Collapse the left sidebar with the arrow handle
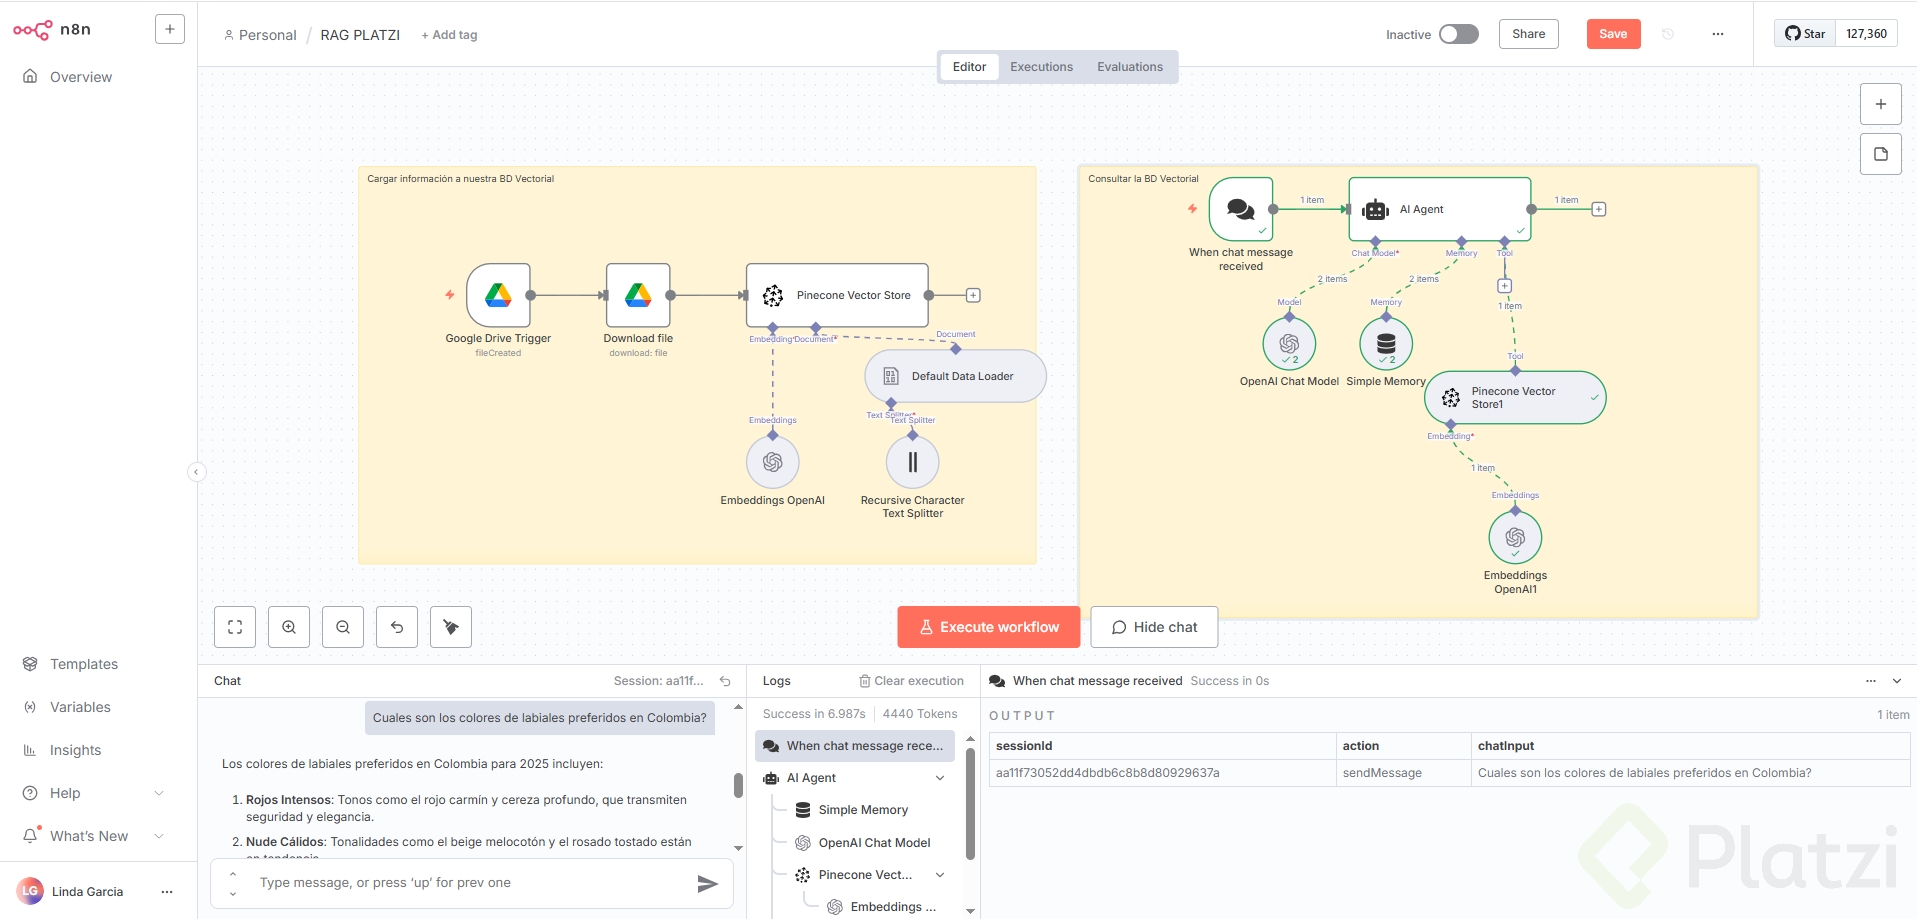The image size is (1917, 919). coord(197,472)
